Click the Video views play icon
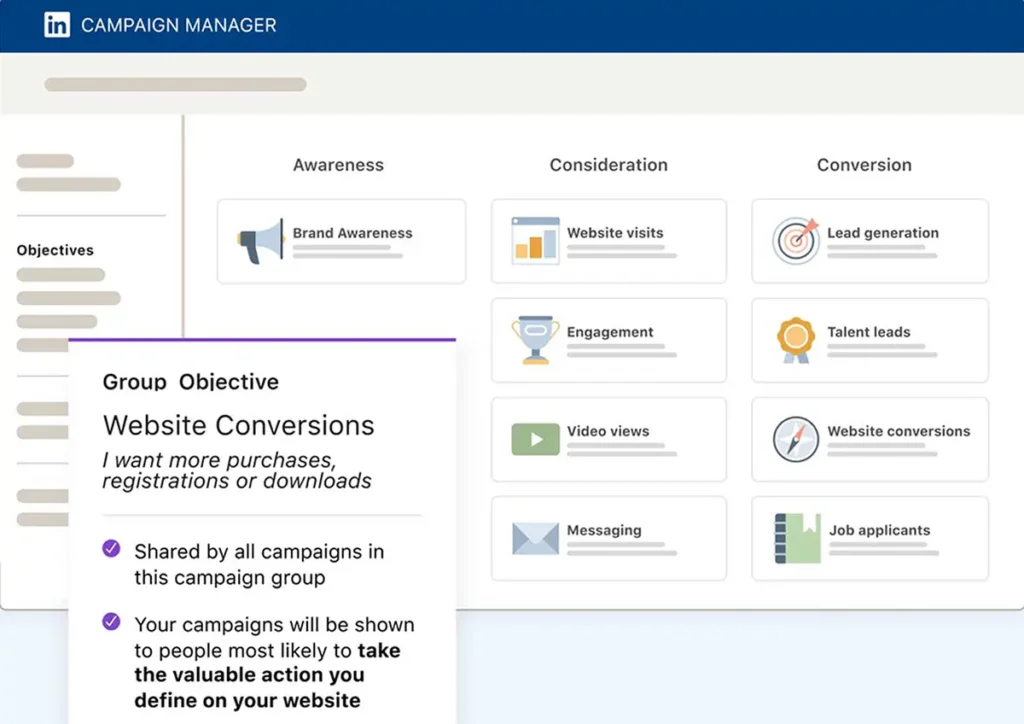The height and width of the screenshot is (724, 1024). [x=535, y=439]
